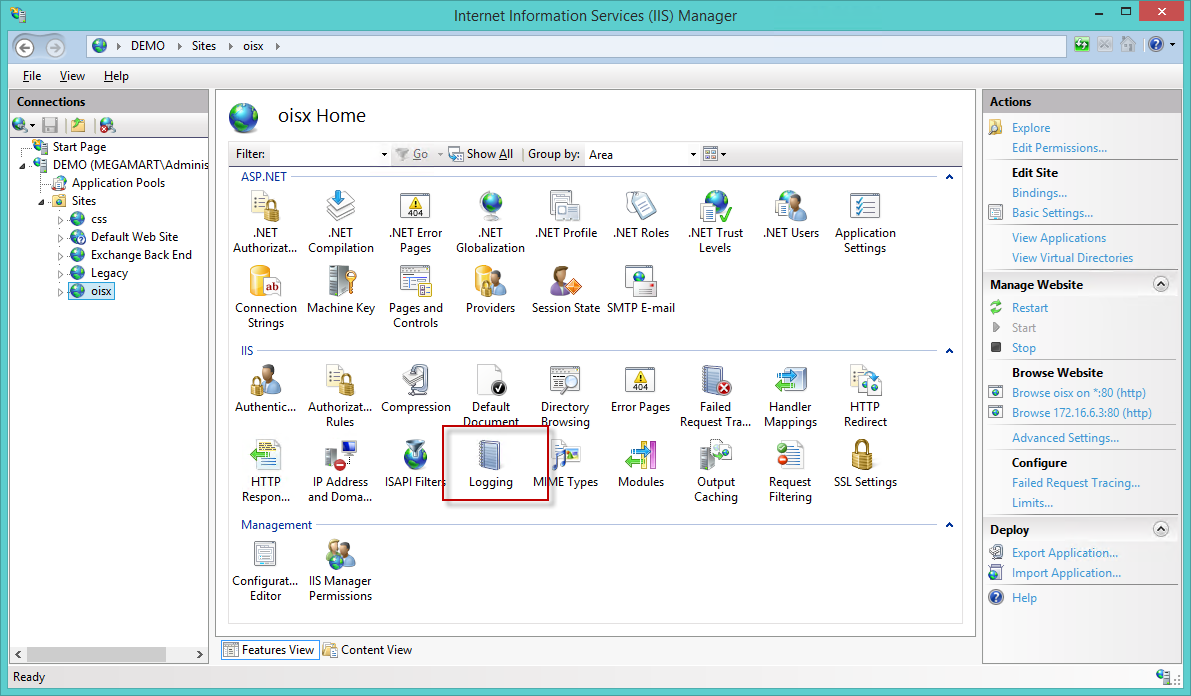The height and width of the screenshot is (696, 1191).
Task: Open the .NET Users feature
Action: tap(791, 215)
